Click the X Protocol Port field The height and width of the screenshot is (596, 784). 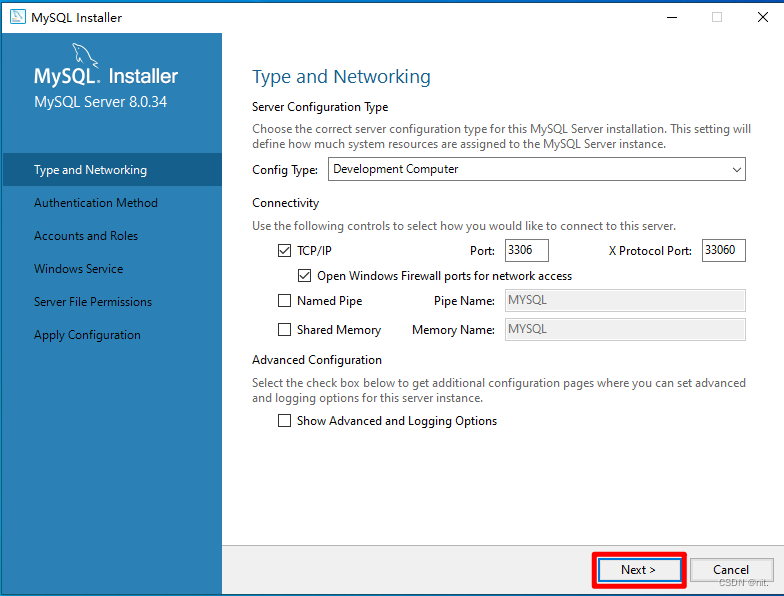coord(724,250)
